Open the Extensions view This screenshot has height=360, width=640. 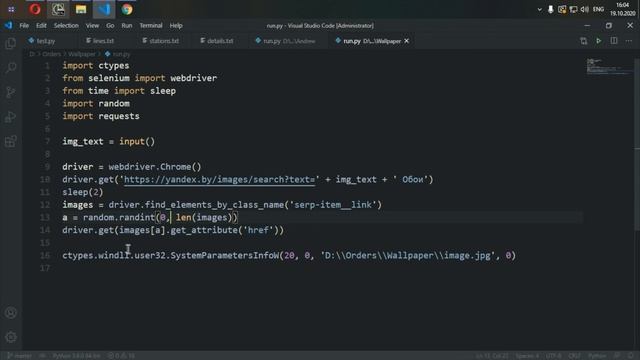point(11,142)
